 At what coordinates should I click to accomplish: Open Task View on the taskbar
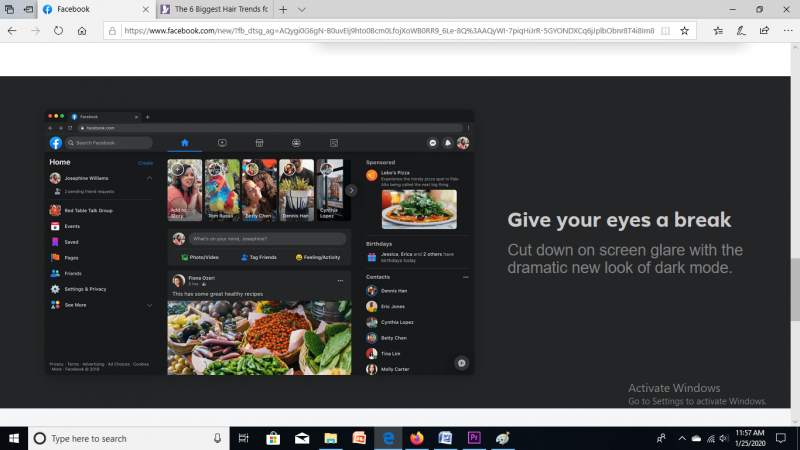point(244,438)
